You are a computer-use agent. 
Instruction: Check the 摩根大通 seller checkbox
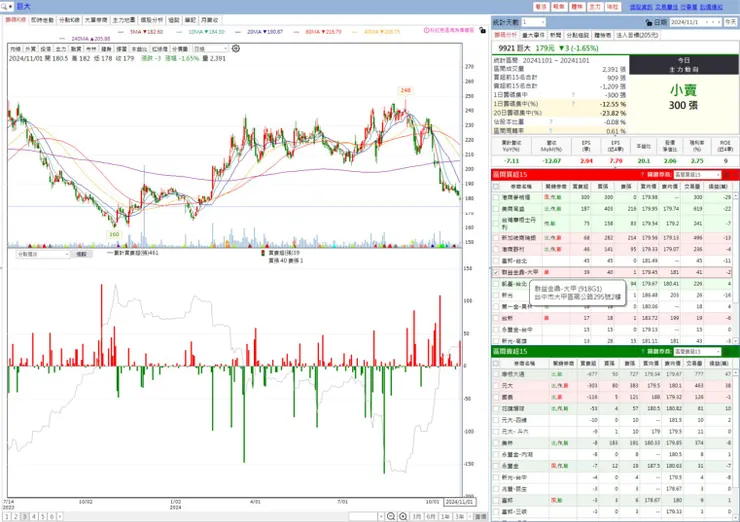pyautogui.click(x=496, y=374)
